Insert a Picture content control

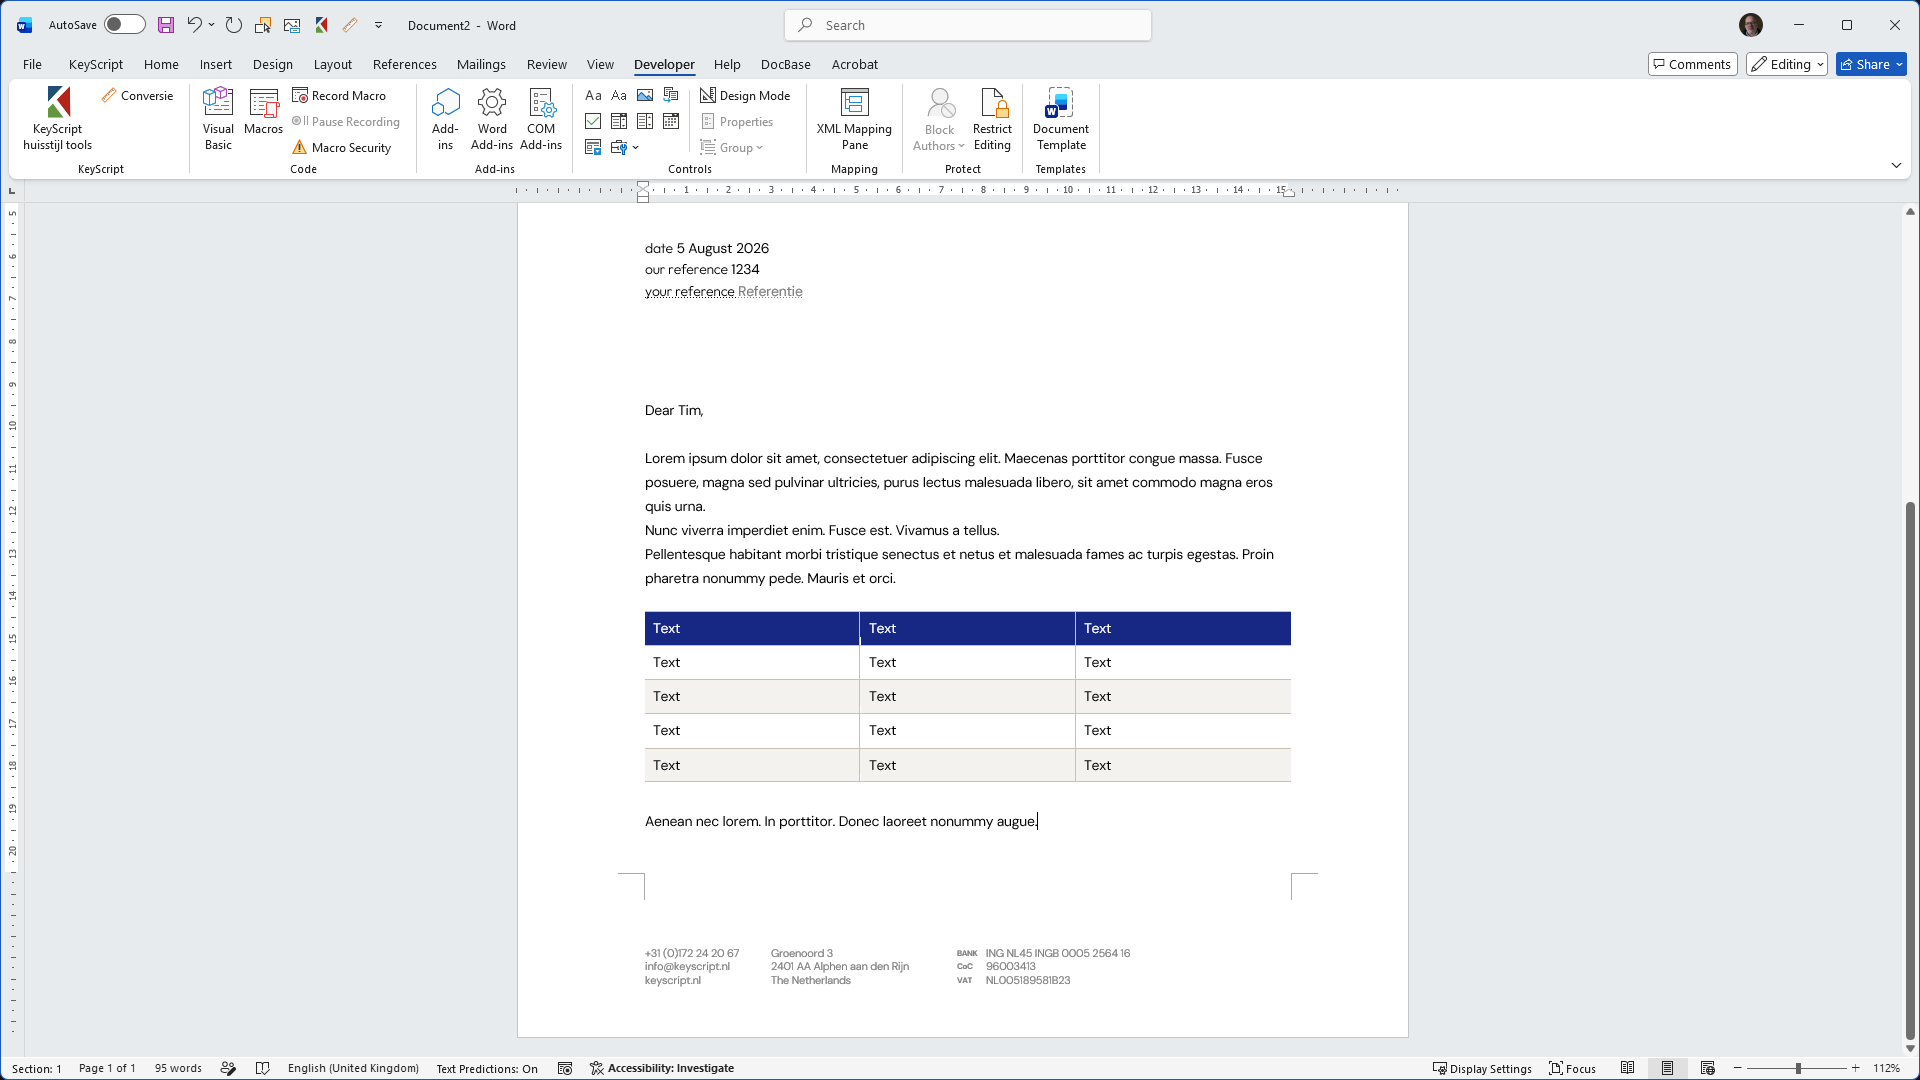point(645,95)
